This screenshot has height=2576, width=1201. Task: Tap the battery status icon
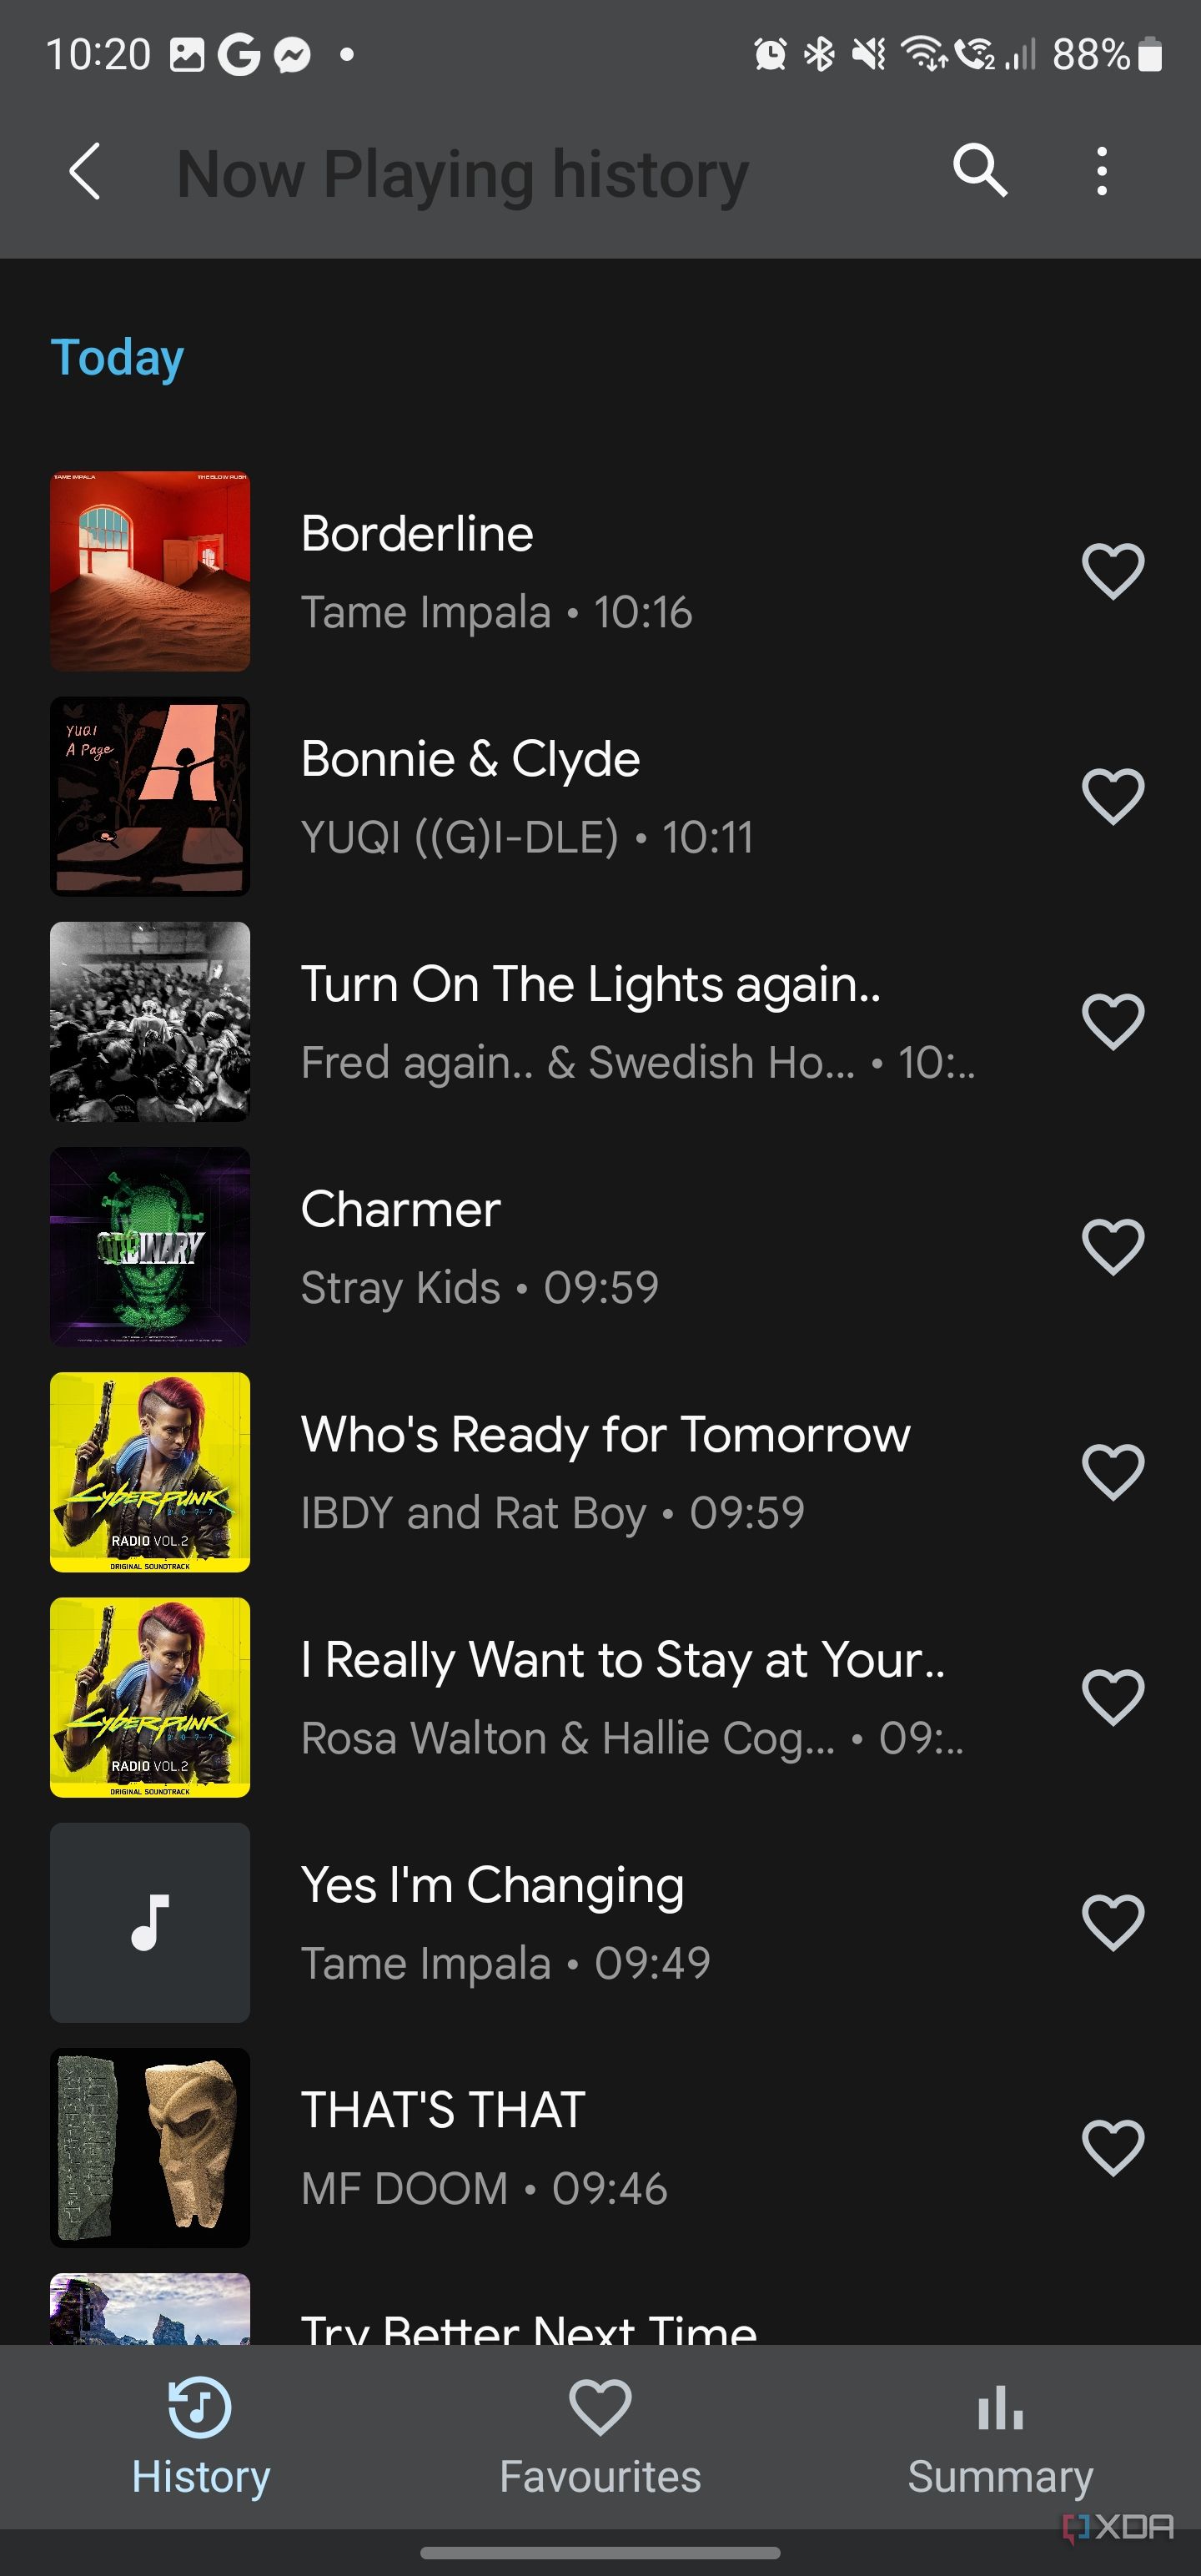(1150, 54)
